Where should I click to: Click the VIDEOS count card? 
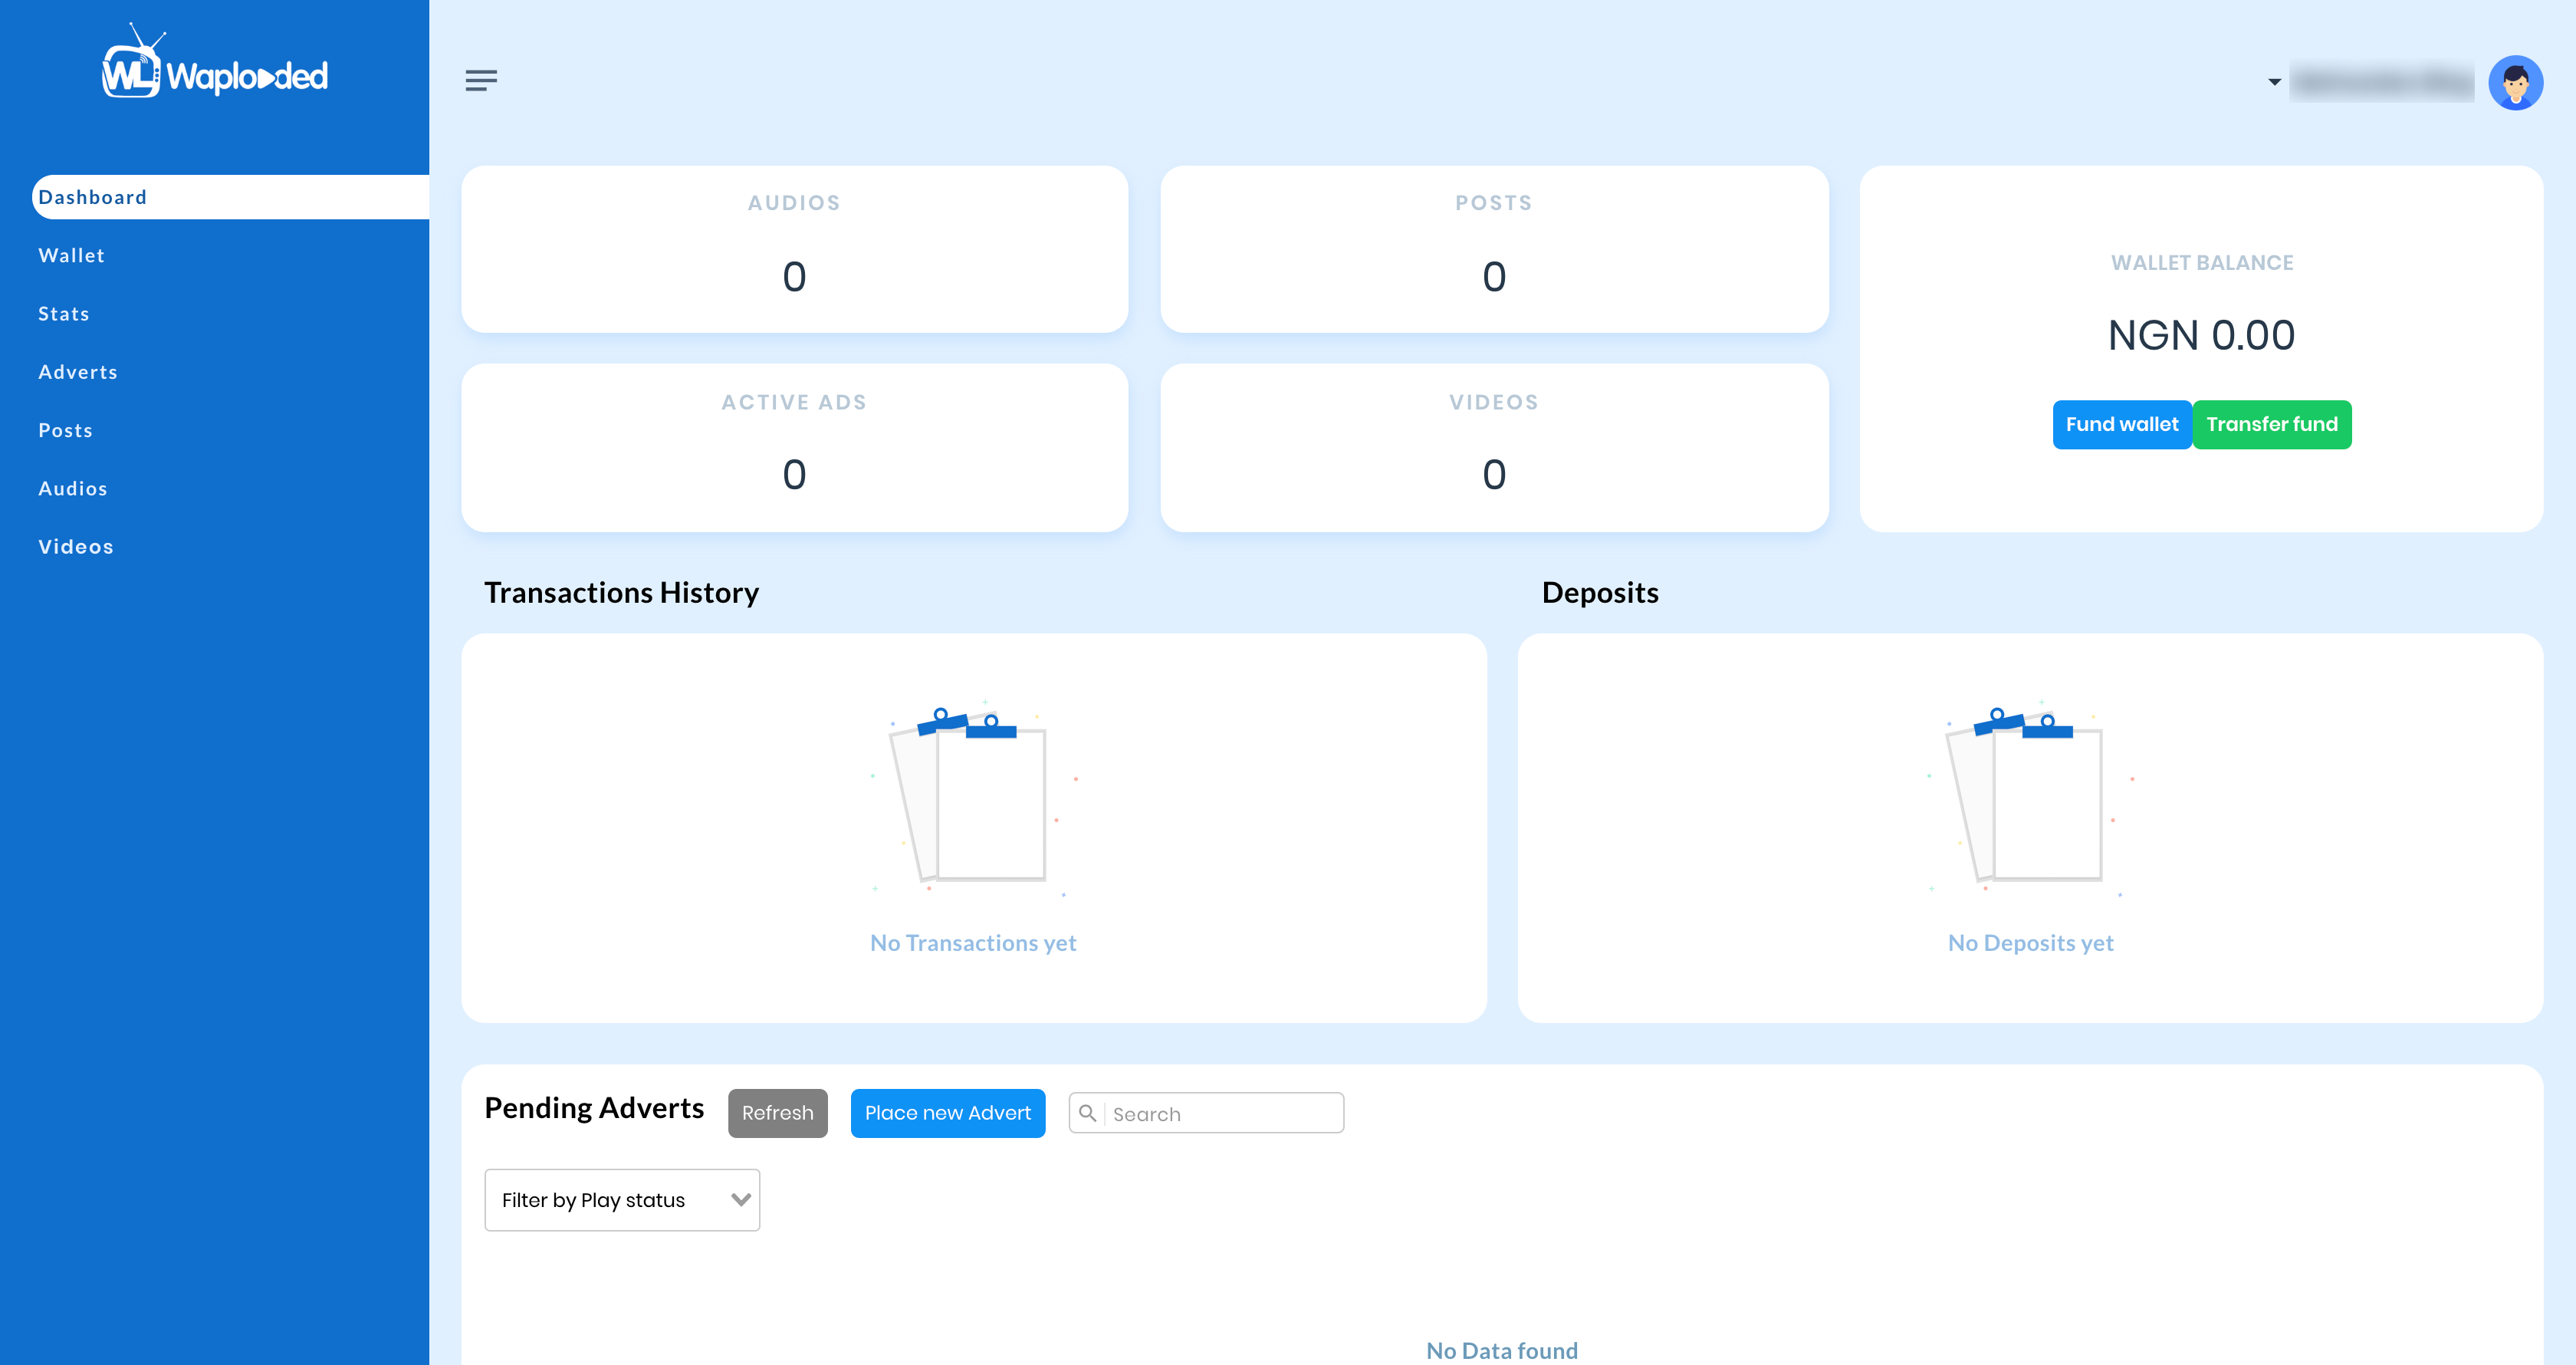[x=1494, y=448]
